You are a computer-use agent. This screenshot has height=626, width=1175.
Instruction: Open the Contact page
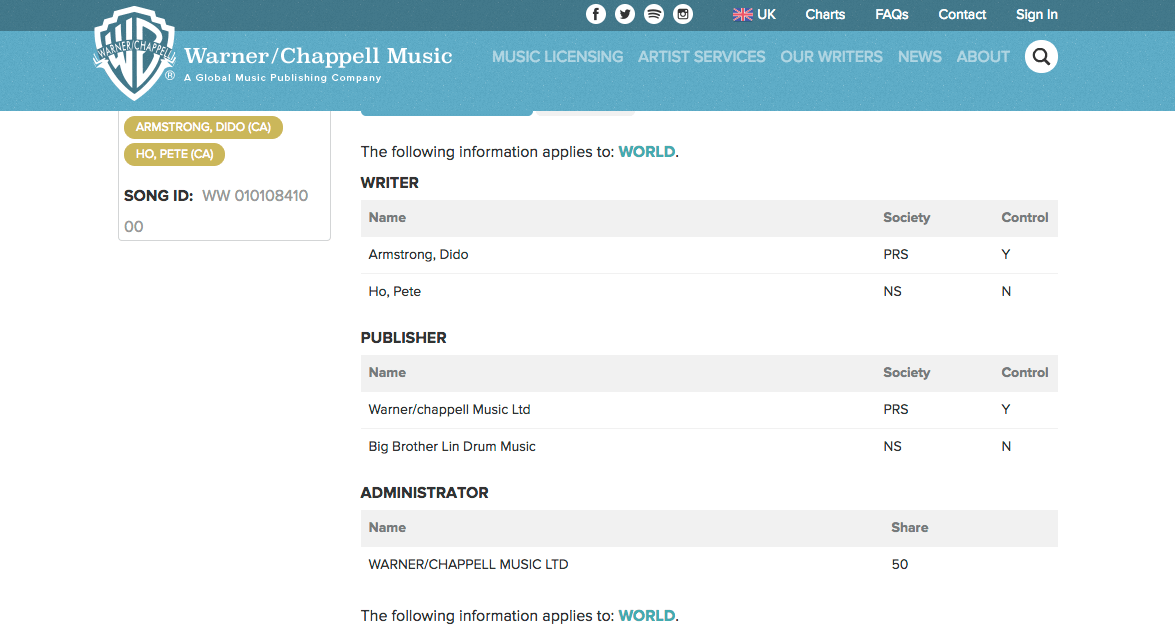962,14
